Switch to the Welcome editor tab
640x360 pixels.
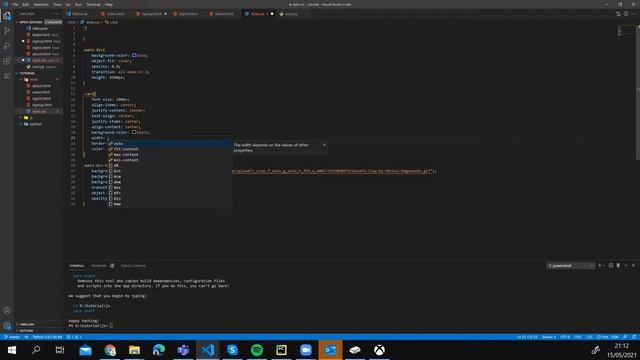(80, 14)
